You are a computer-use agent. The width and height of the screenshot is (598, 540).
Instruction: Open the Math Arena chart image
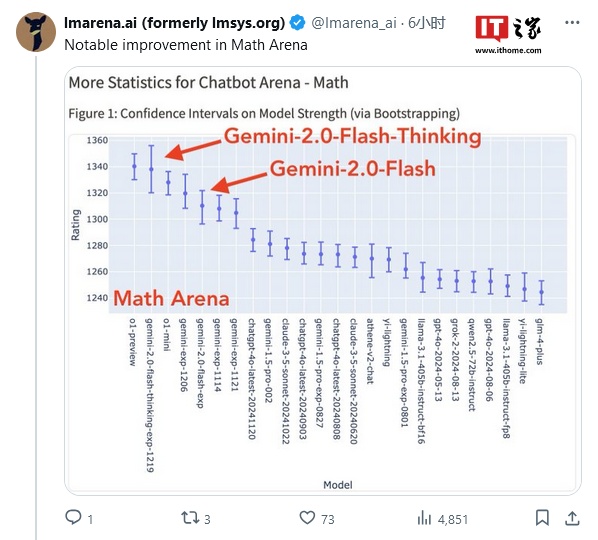pos(323,280)
